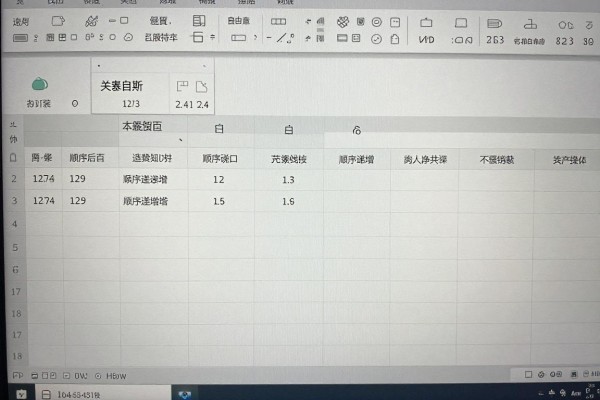Viewport: 600px width, 400px height.
Task: Select the cell with value 1.5
Action: click(x=219, y=201)
